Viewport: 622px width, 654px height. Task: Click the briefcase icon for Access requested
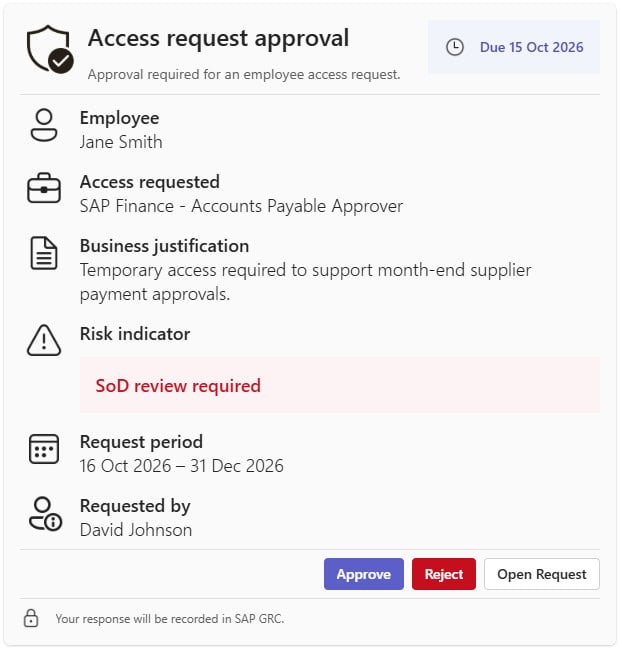coord(44,188)
